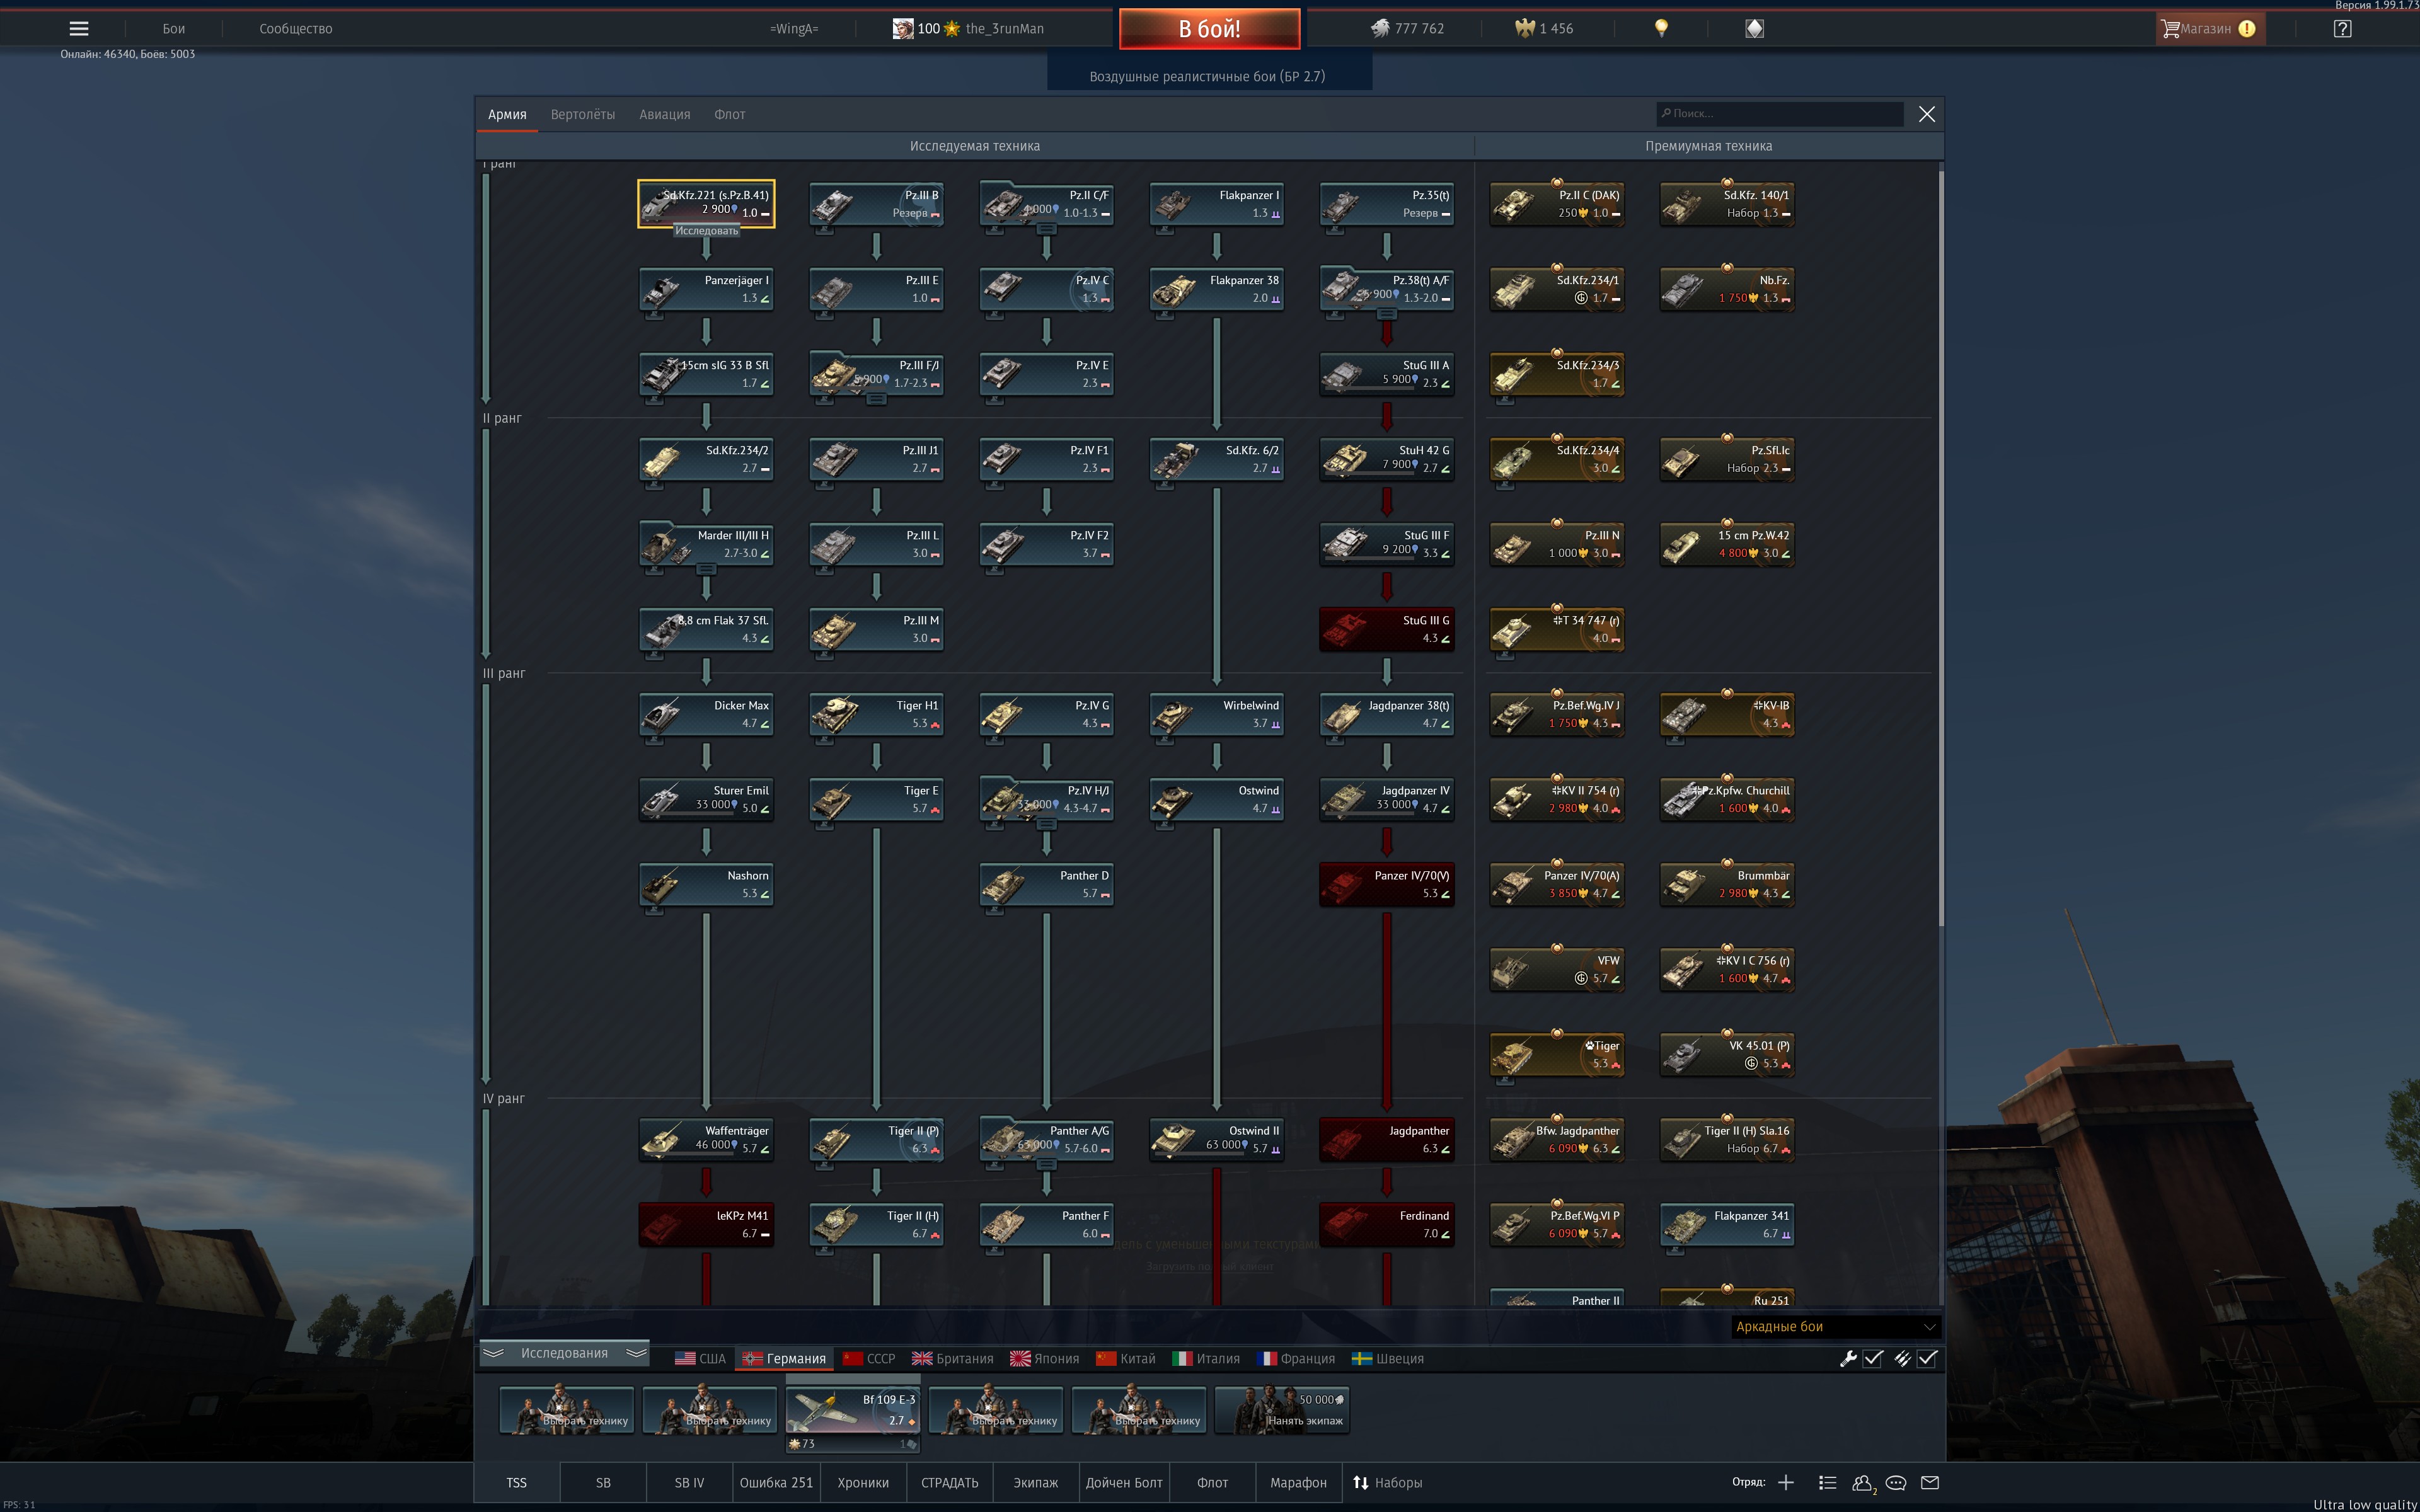Switch to the Вертолёты tab
2420x1512 pixels.
pos(583,114)
